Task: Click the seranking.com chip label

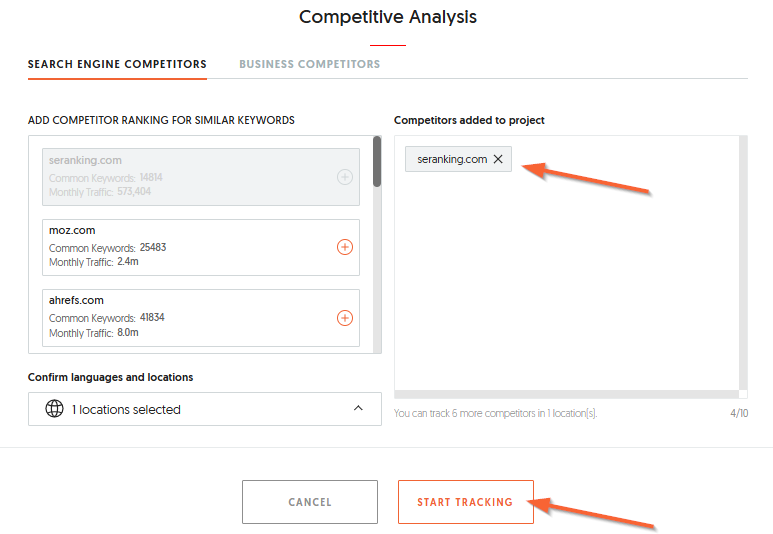Action: point(452,159)
